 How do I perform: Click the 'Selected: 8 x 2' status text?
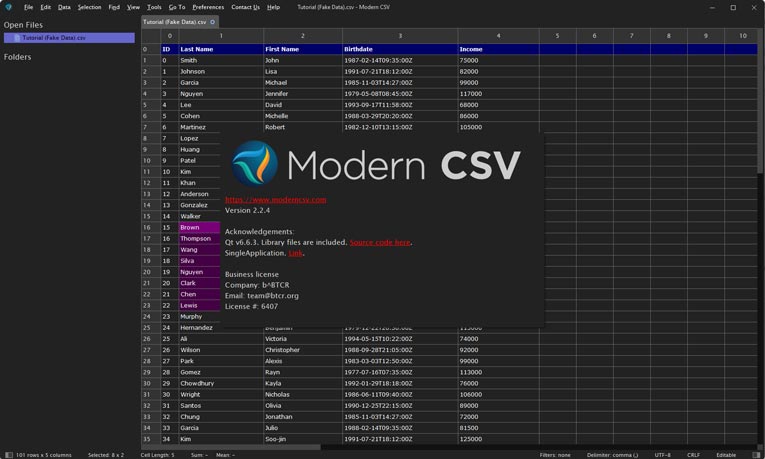pos(106,455)
